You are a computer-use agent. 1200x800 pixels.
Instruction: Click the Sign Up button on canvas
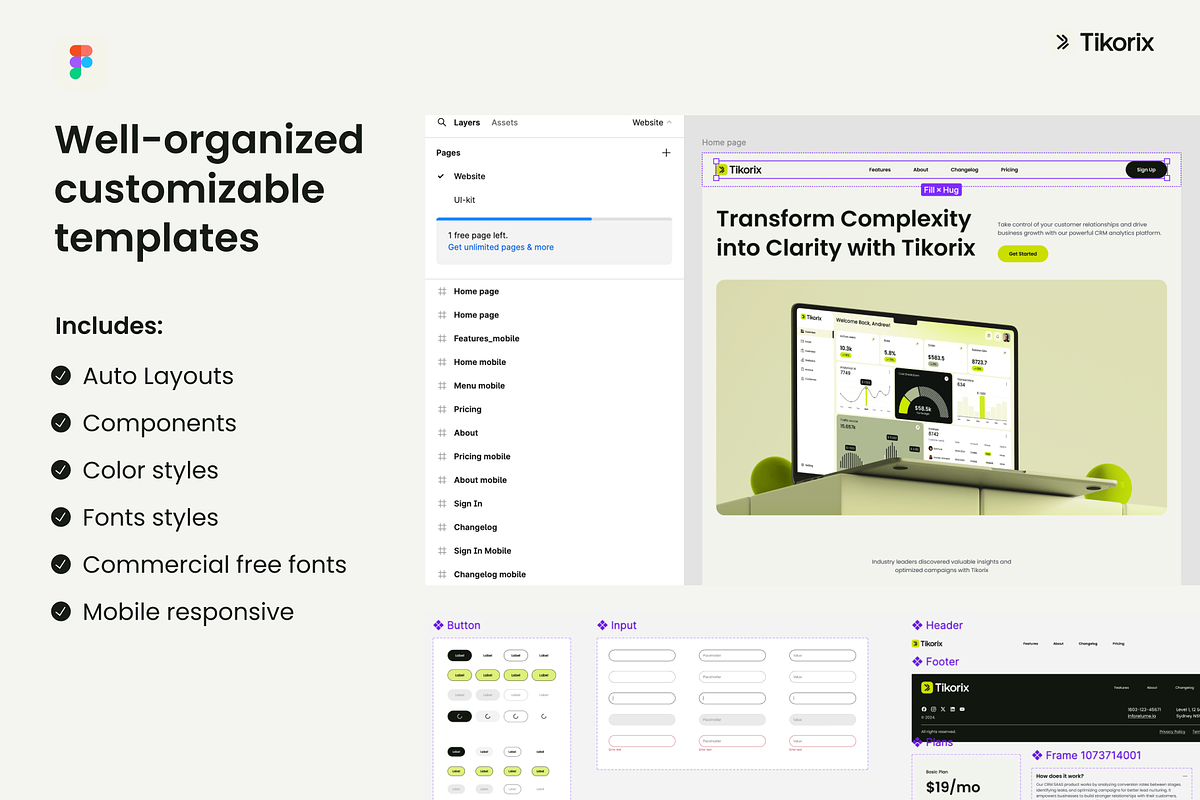(x=1146, y=170)
